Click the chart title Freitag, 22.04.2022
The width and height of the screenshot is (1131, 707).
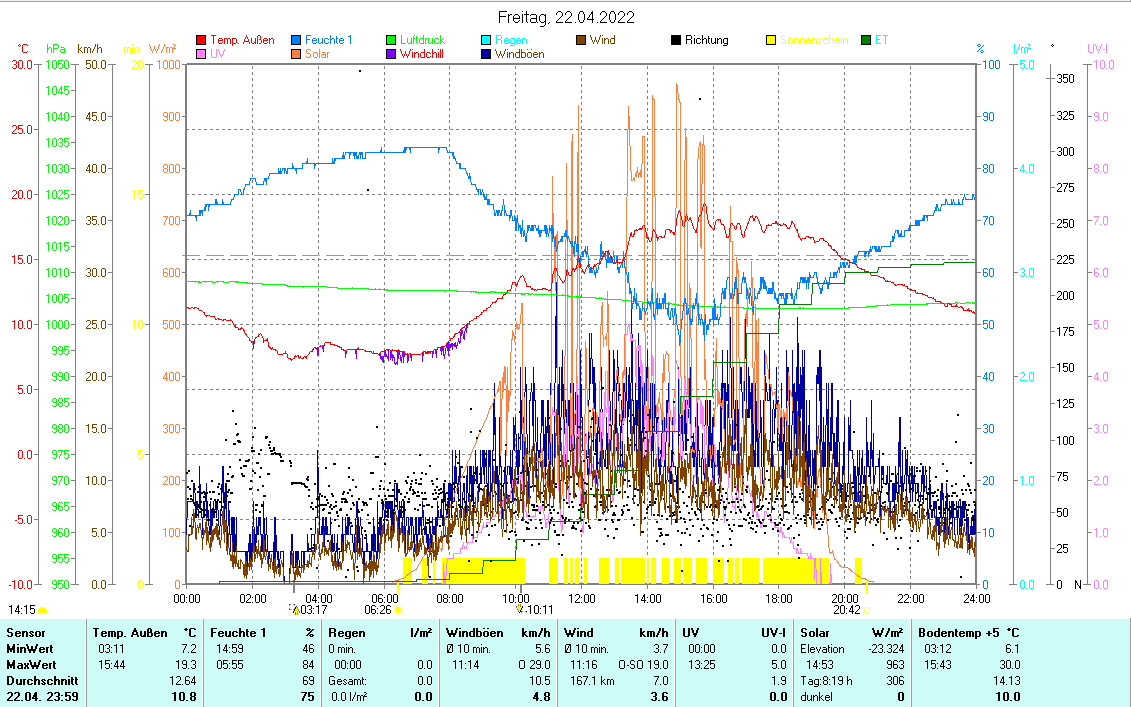point(566,17)
